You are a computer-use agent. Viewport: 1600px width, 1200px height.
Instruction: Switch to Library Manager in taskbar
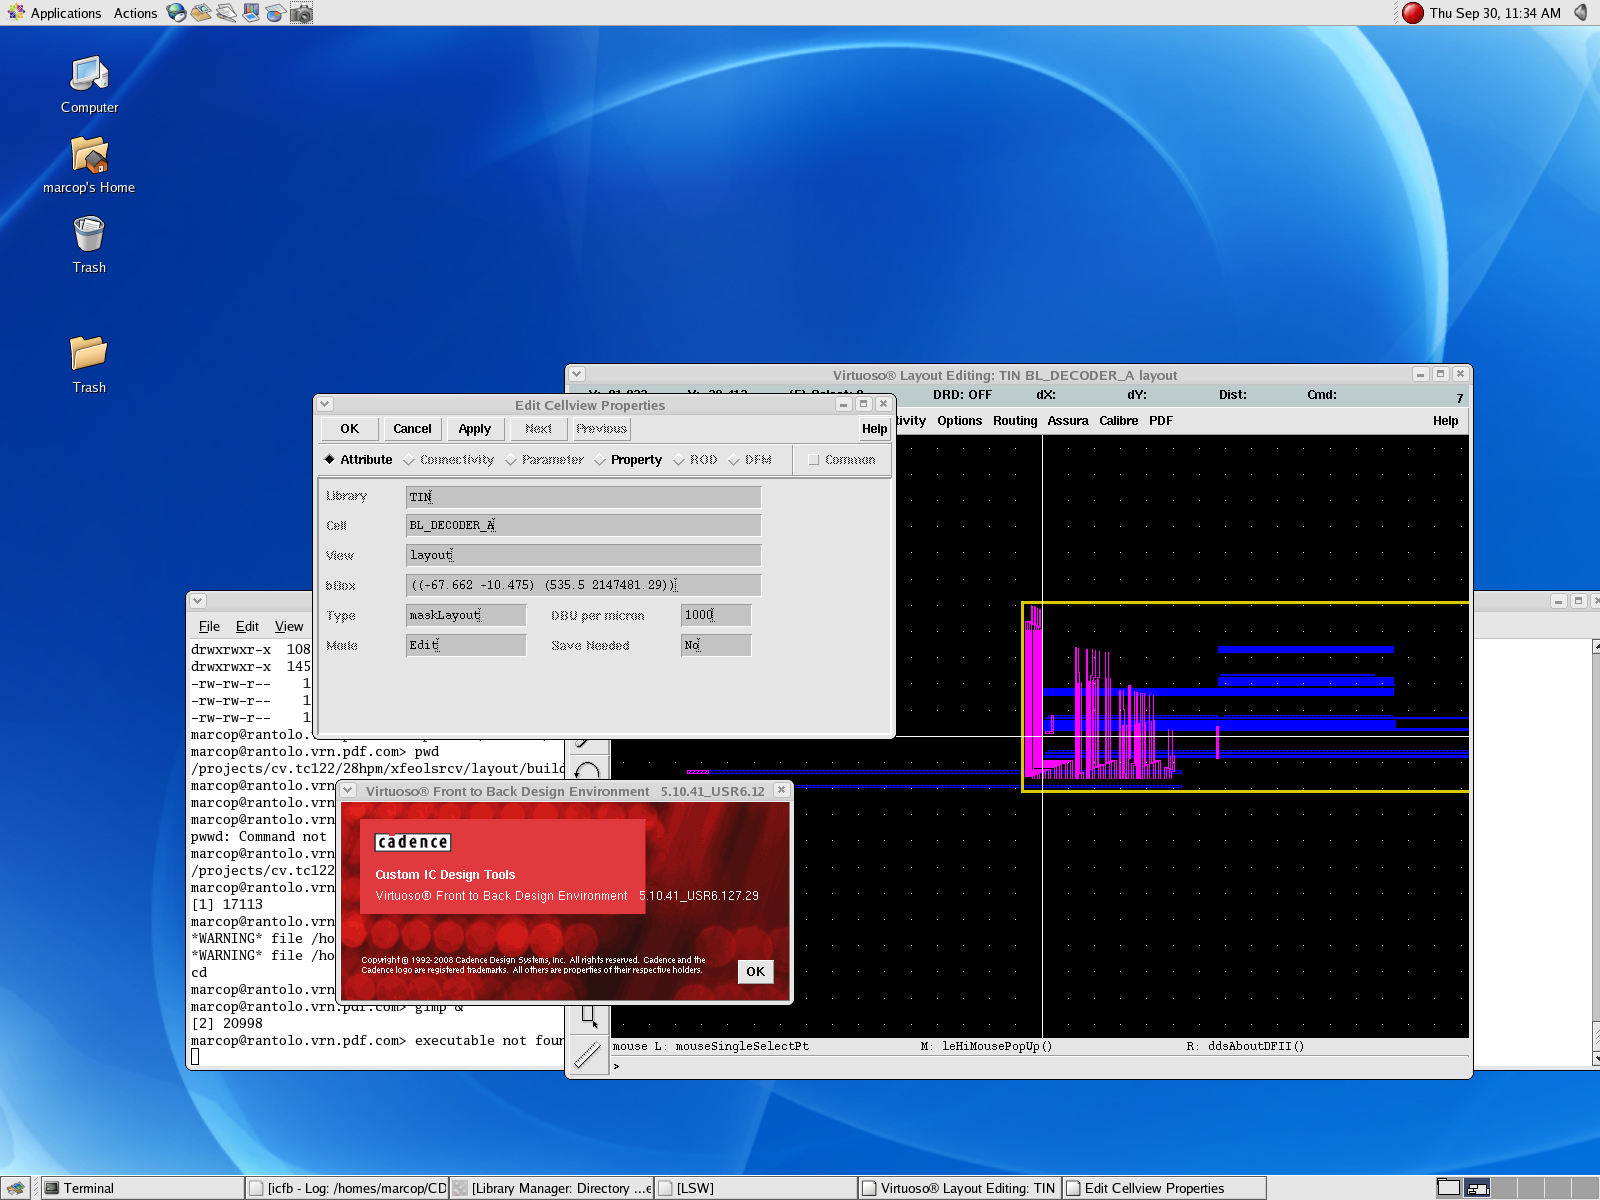coord(551,1188)
